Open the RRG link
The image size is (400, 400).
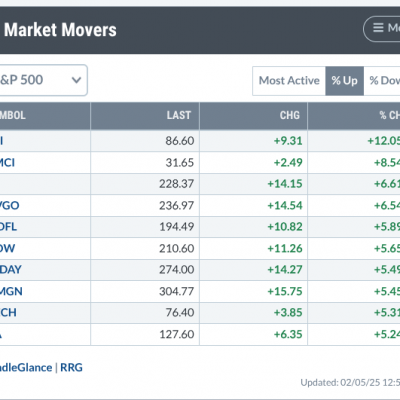click(x=71, y=367)
